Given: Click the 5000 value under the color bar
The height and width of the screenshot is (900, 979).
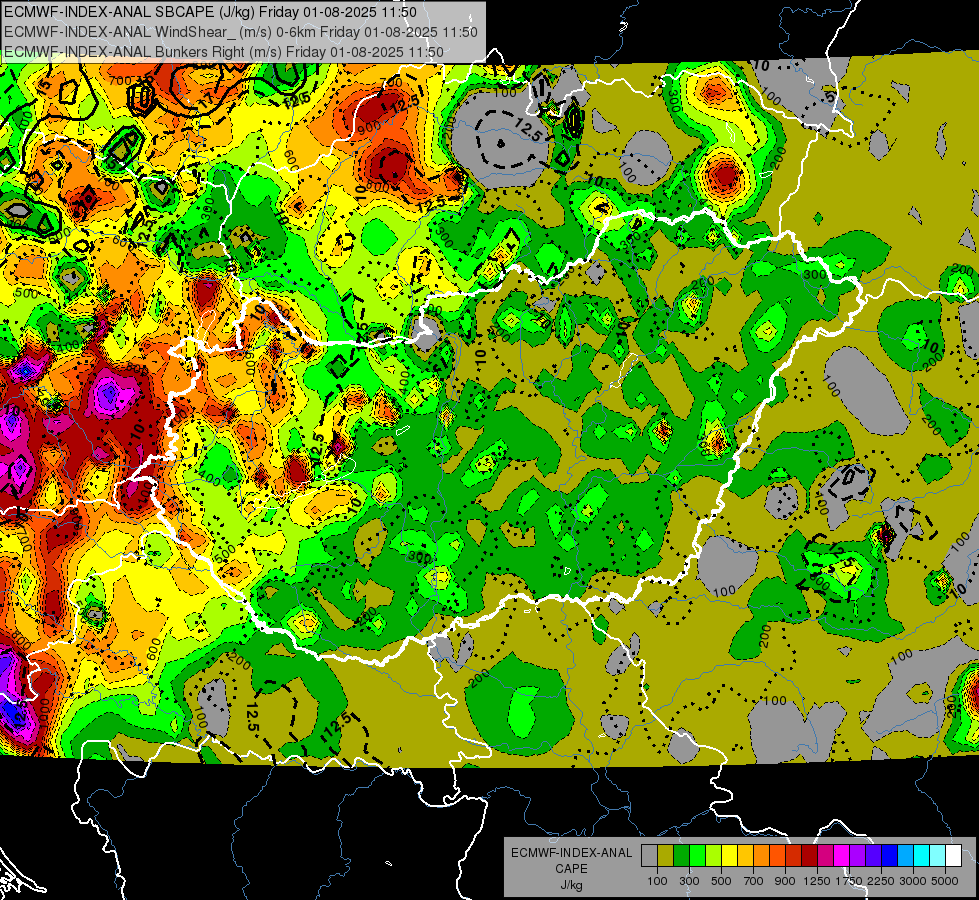Looking at the screenshot, I should 945,881.
